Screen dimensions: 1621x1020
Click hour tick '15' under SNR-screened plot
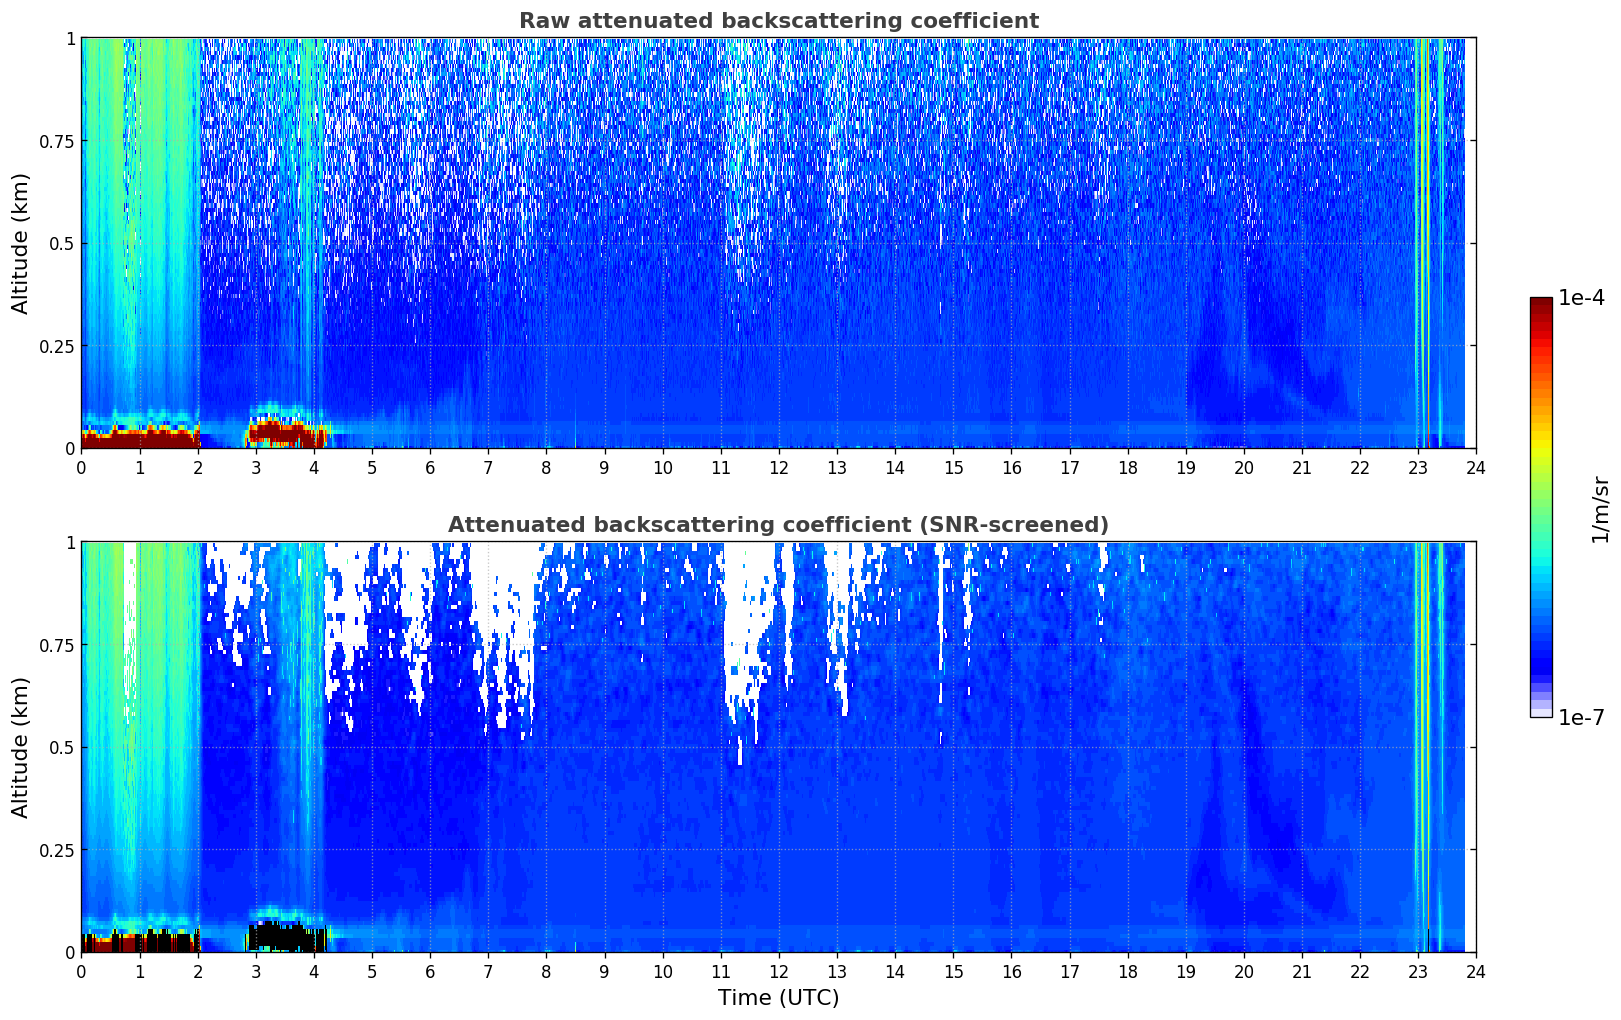953,971
